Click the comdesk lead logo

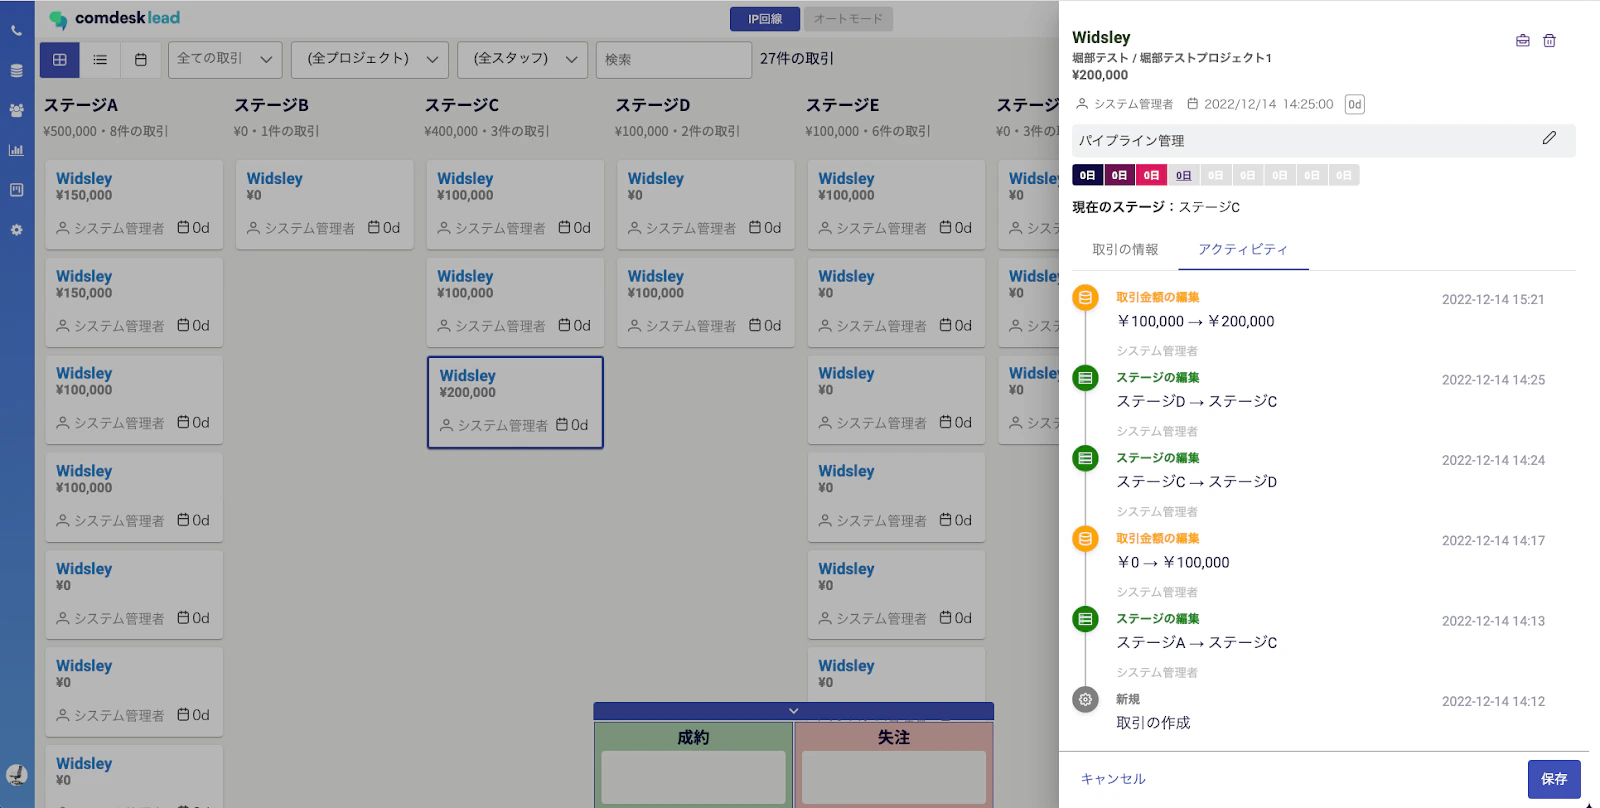click(x=114, y=19)
